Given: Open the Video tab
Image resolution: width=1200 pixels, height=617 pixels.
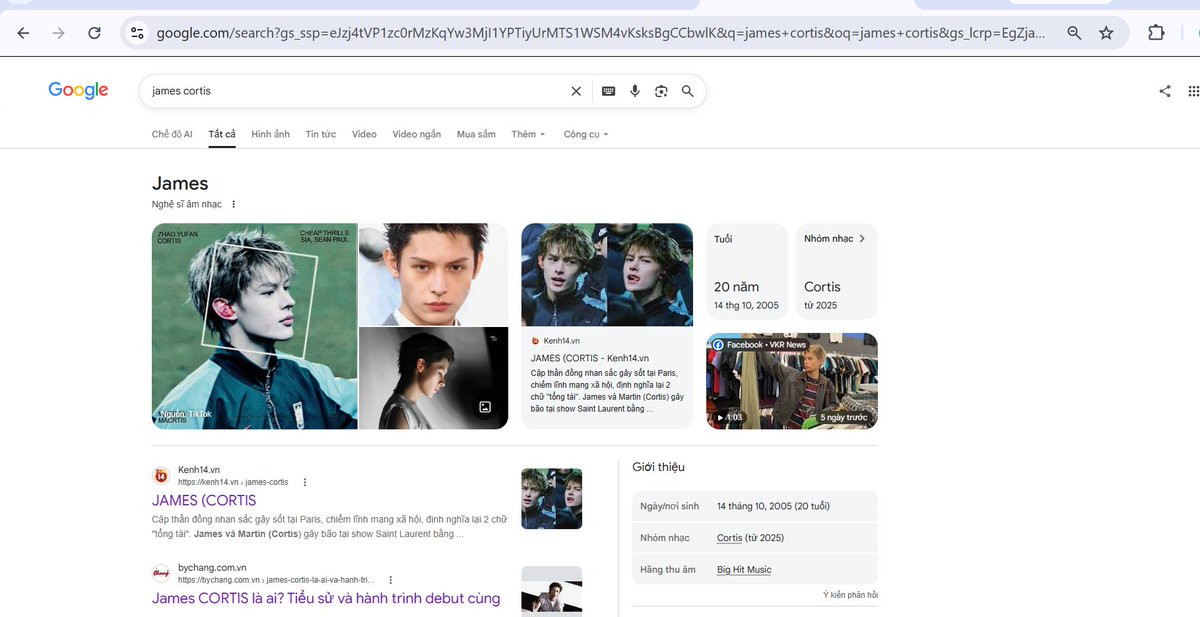Looking at the screenshot, I should coord(364,134).
